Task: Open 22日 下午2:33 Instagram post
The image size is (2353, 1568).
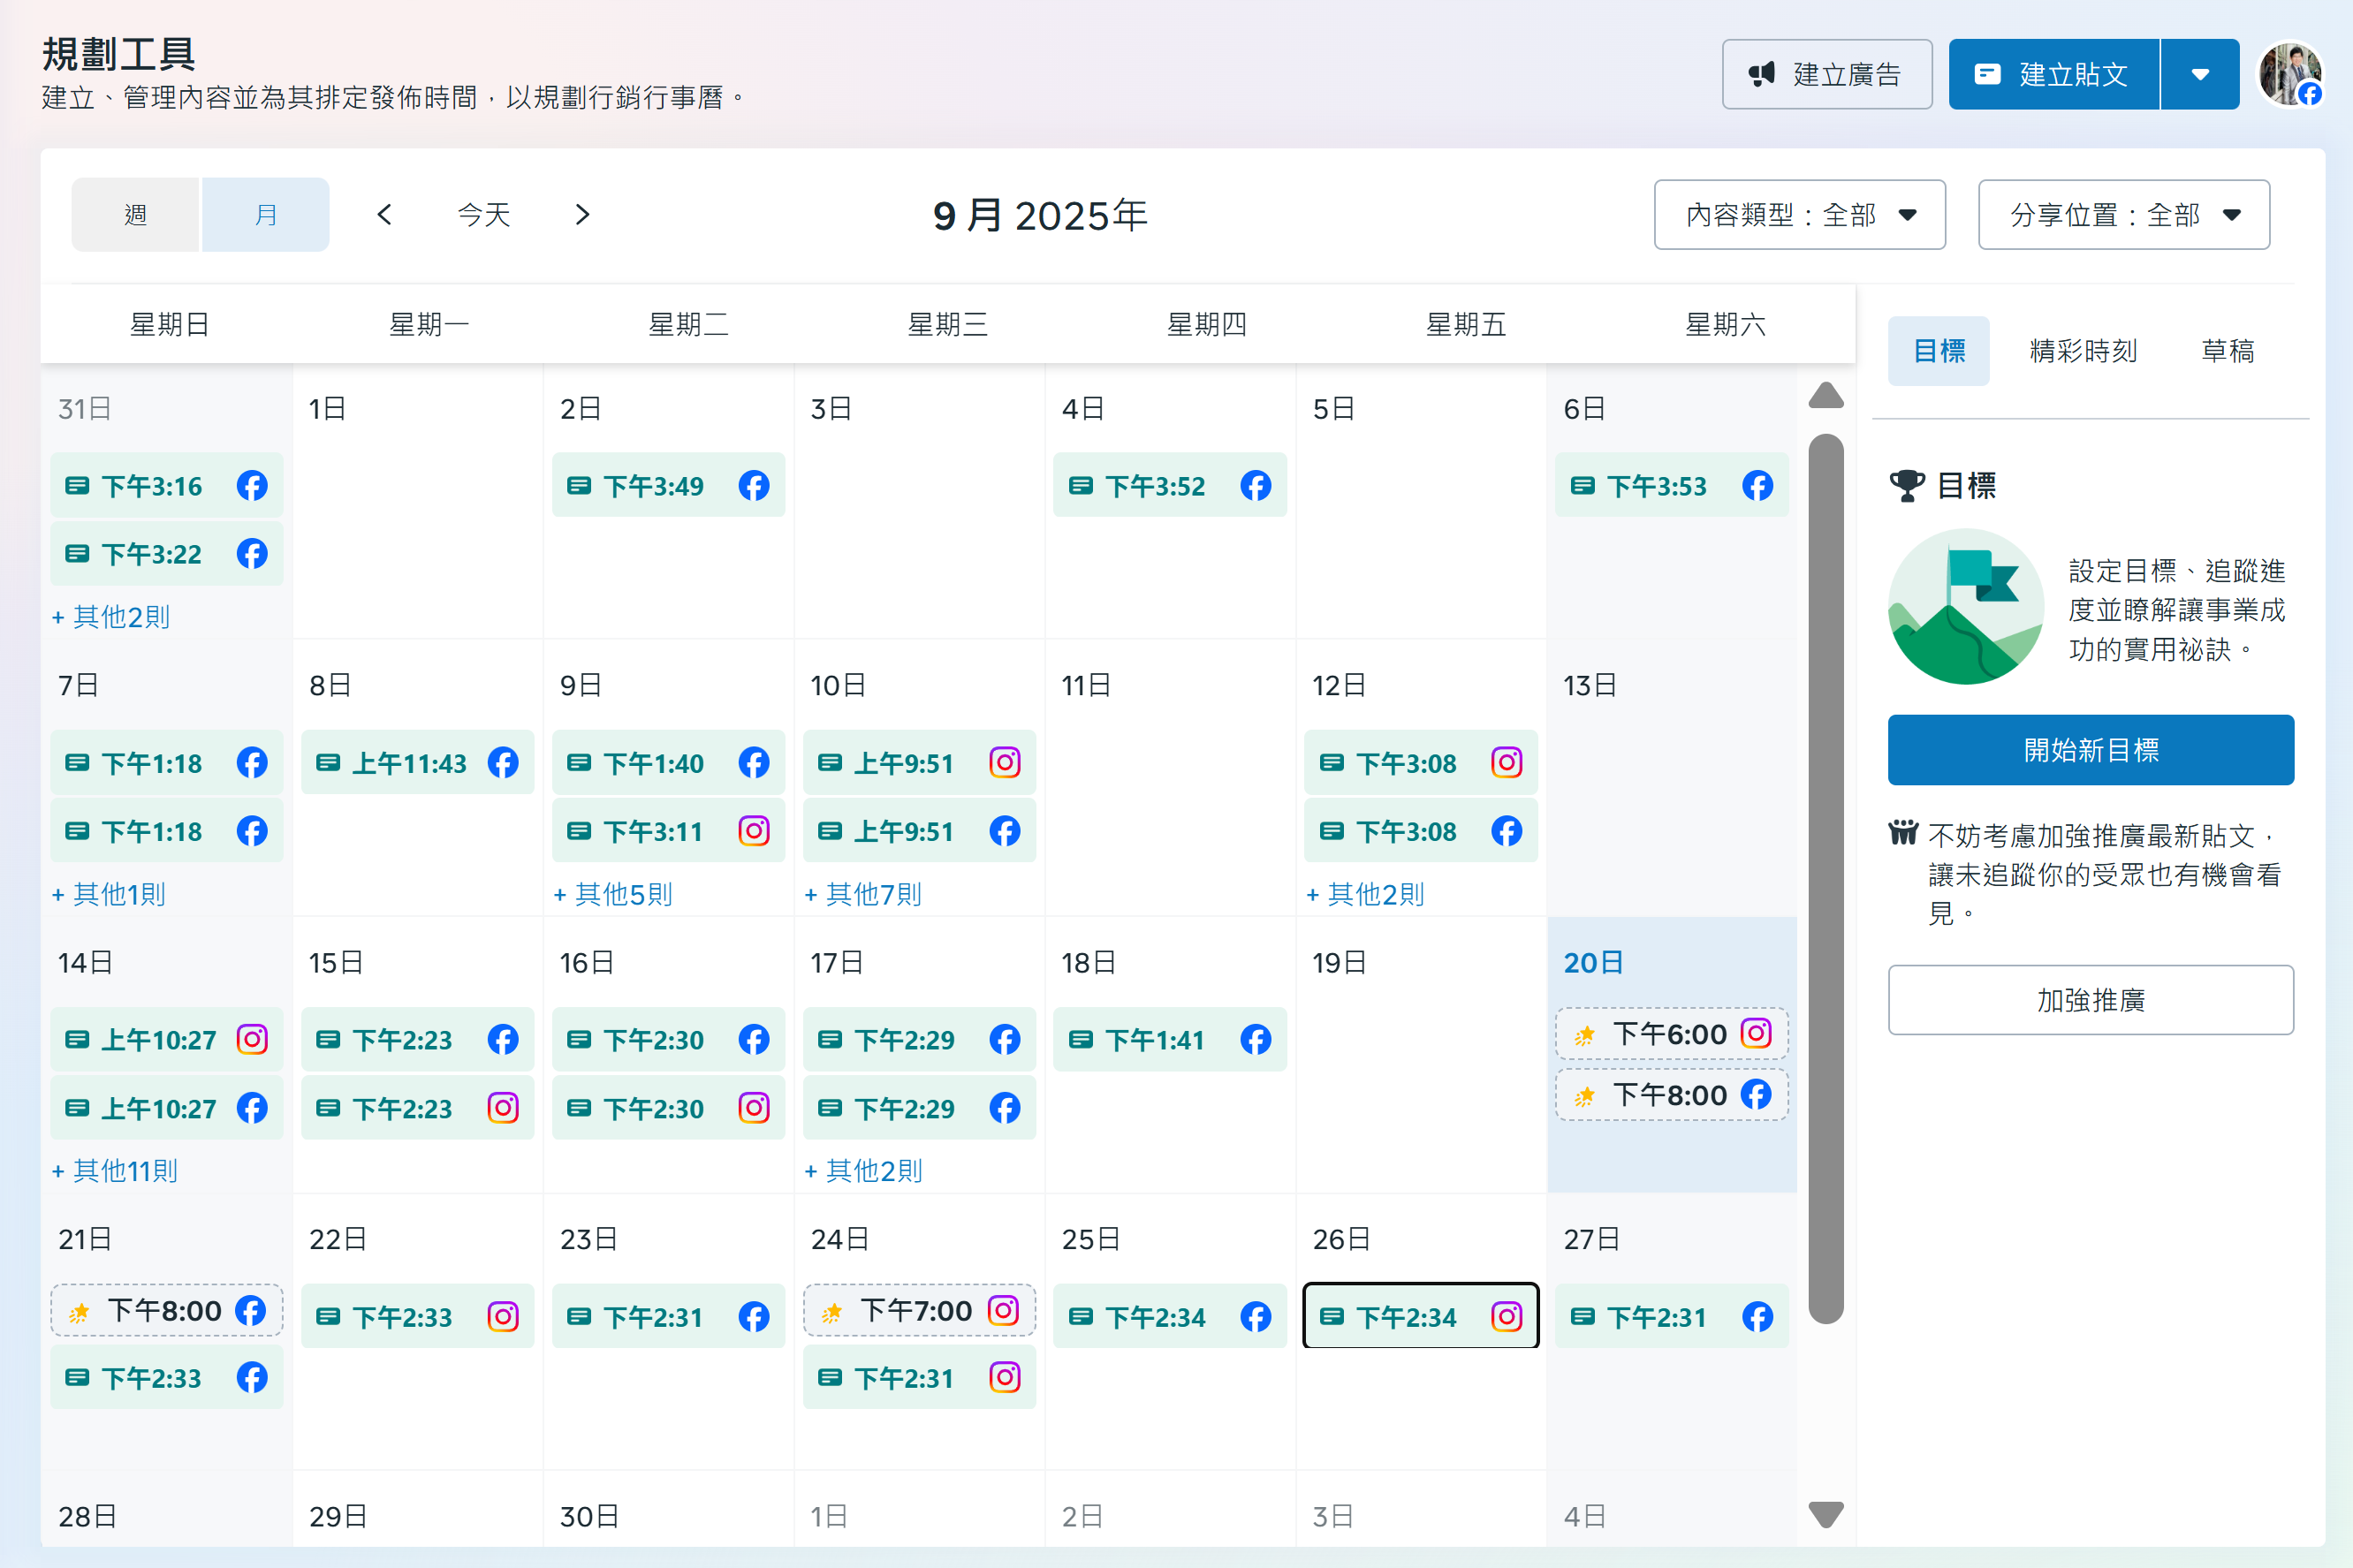Action: coord(417,1316)
